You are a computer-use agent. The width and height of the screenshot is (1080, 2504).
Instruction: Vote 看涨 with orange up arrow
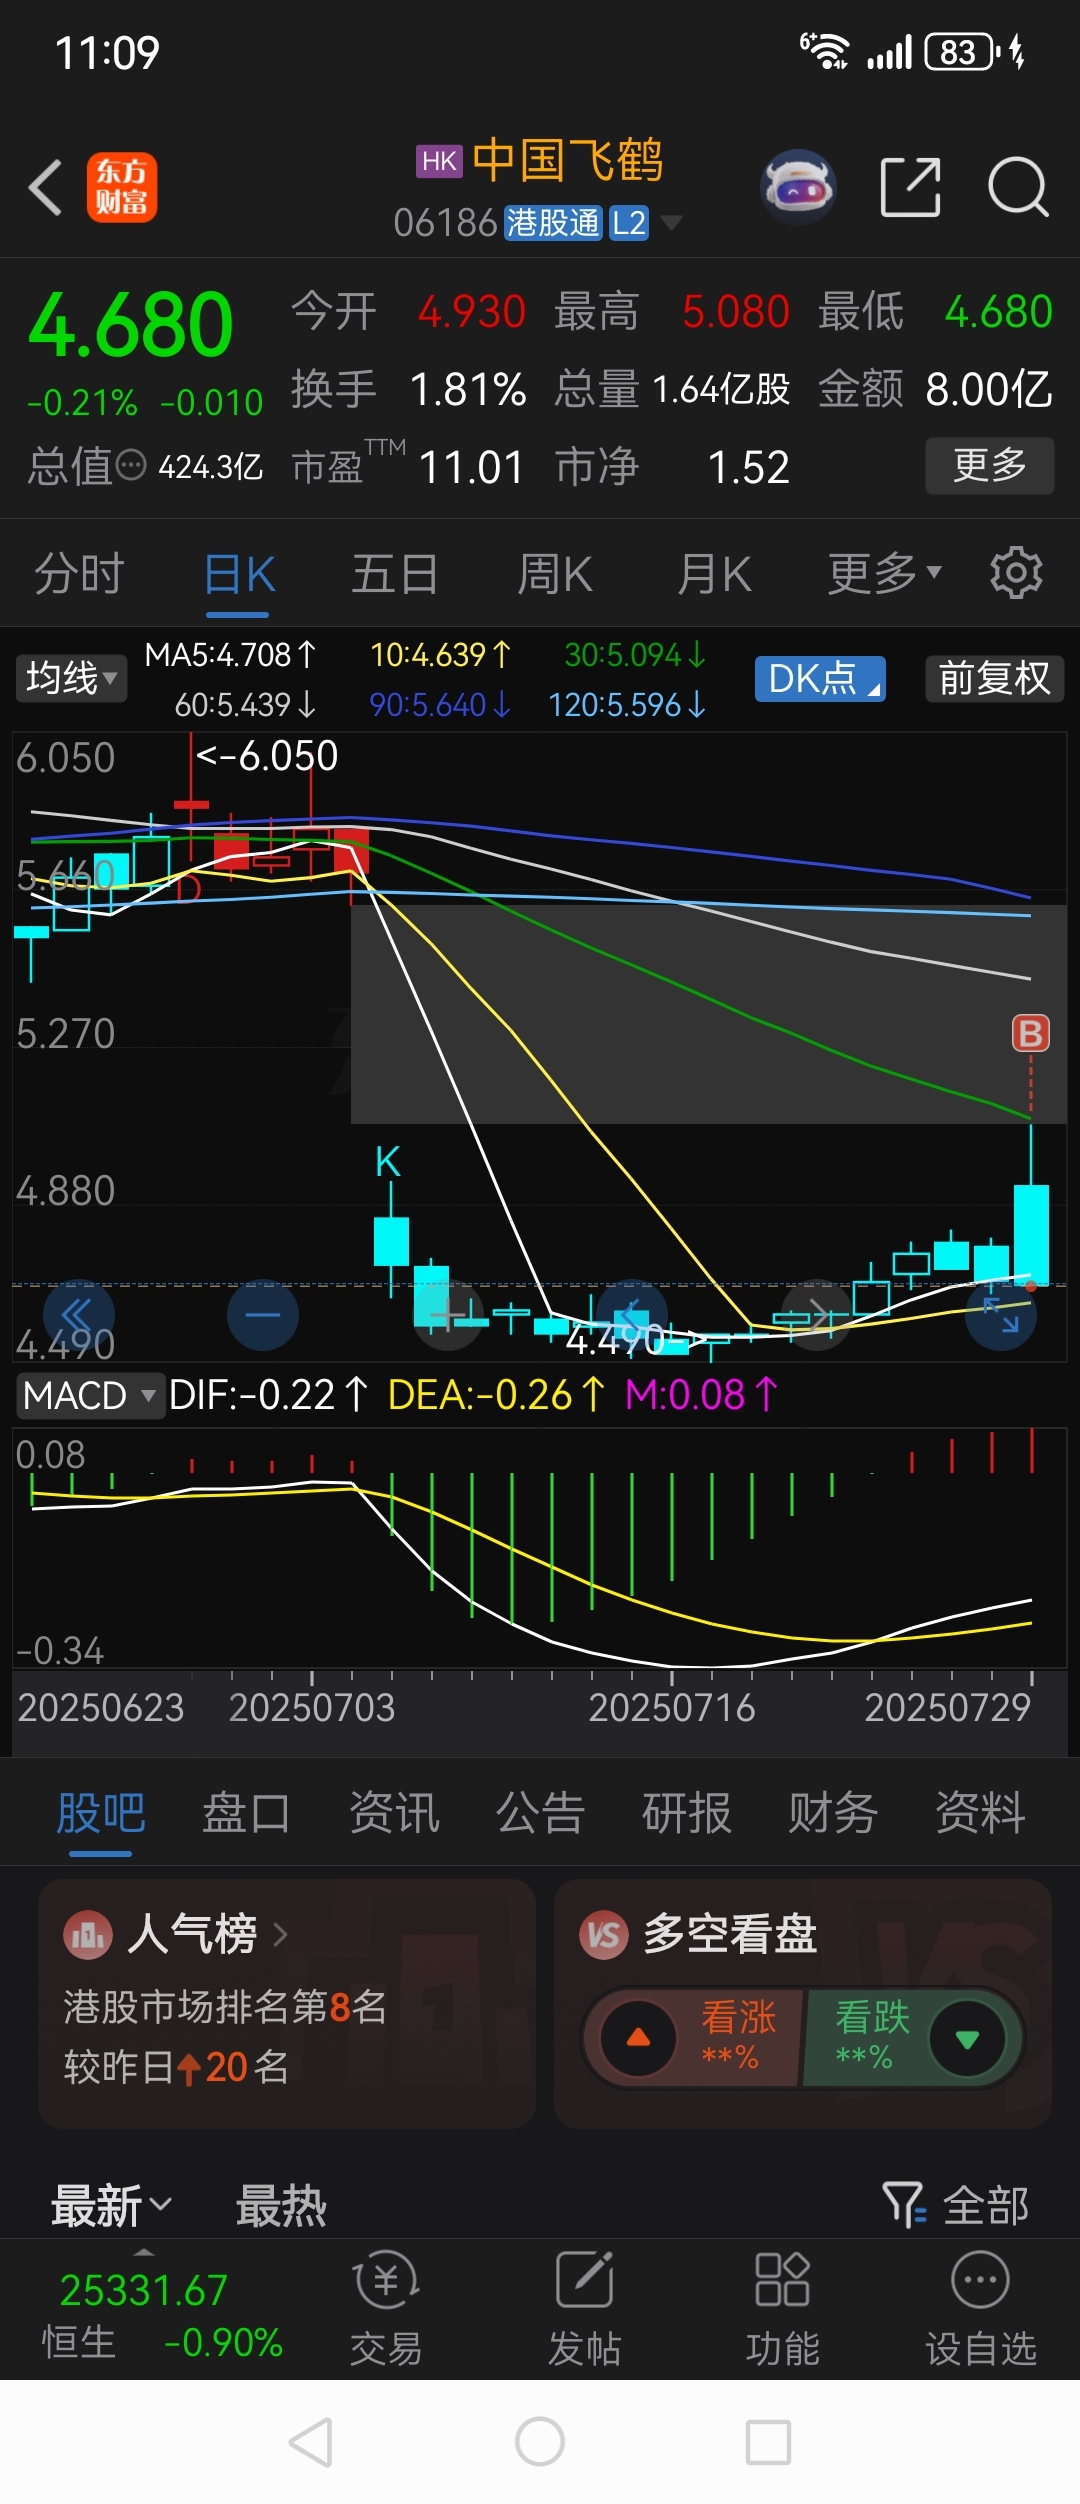coord(638,2037)
